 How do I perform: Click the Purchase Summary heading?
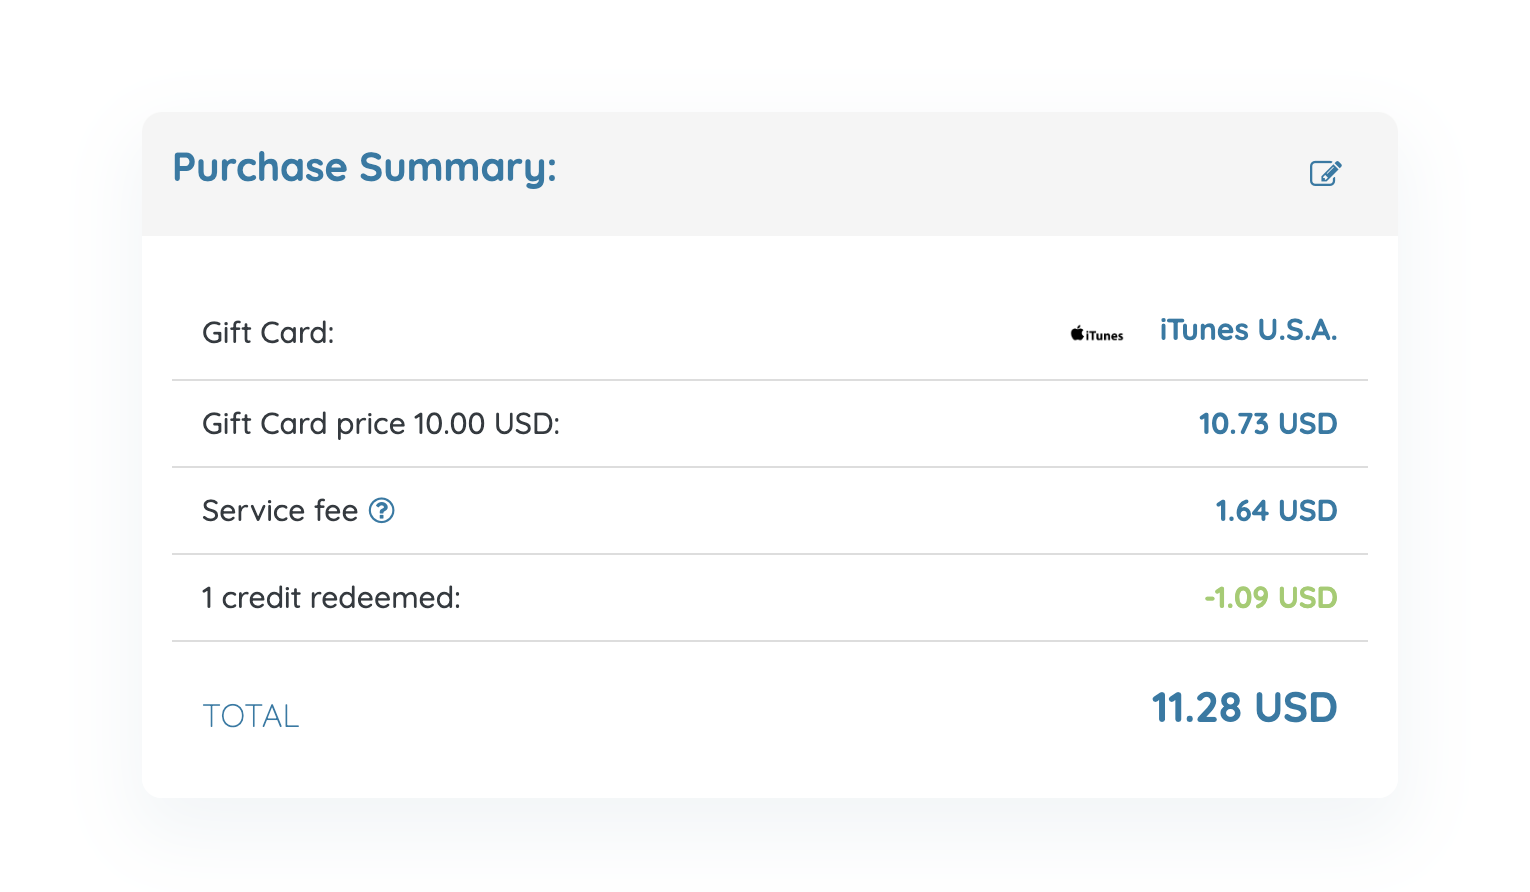(364, 168)
